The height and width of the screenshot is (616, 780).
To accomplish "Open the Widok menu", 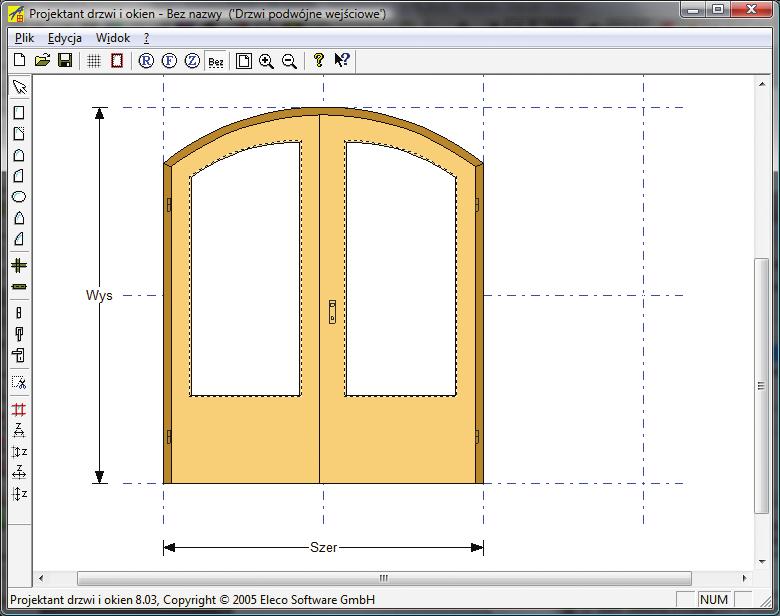I will click(113, 38).
